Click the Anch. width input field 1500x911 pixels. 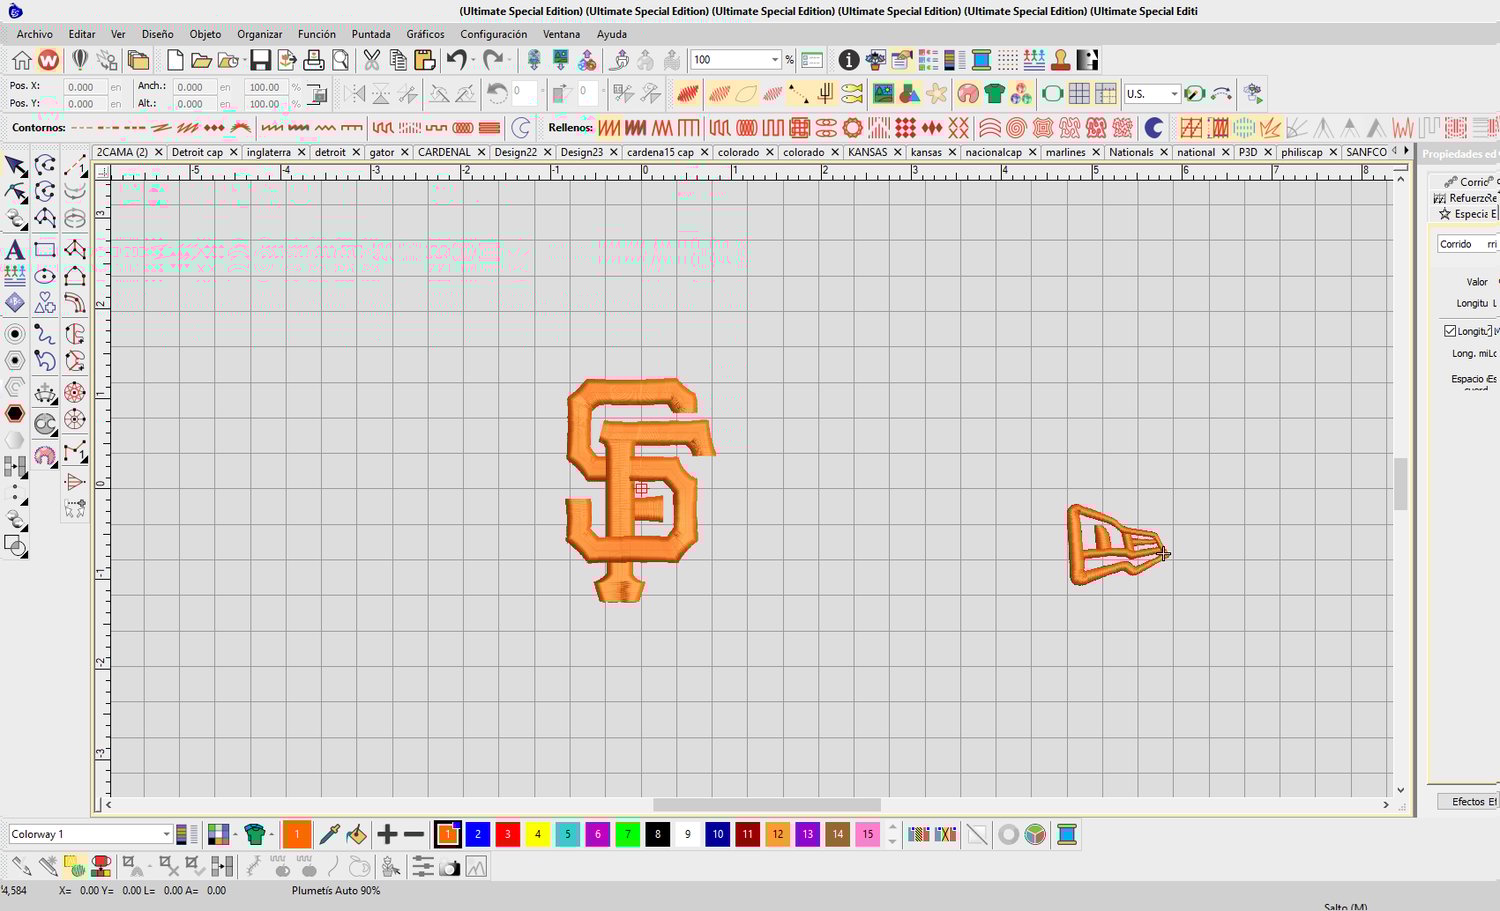click(x=194, y=87)
